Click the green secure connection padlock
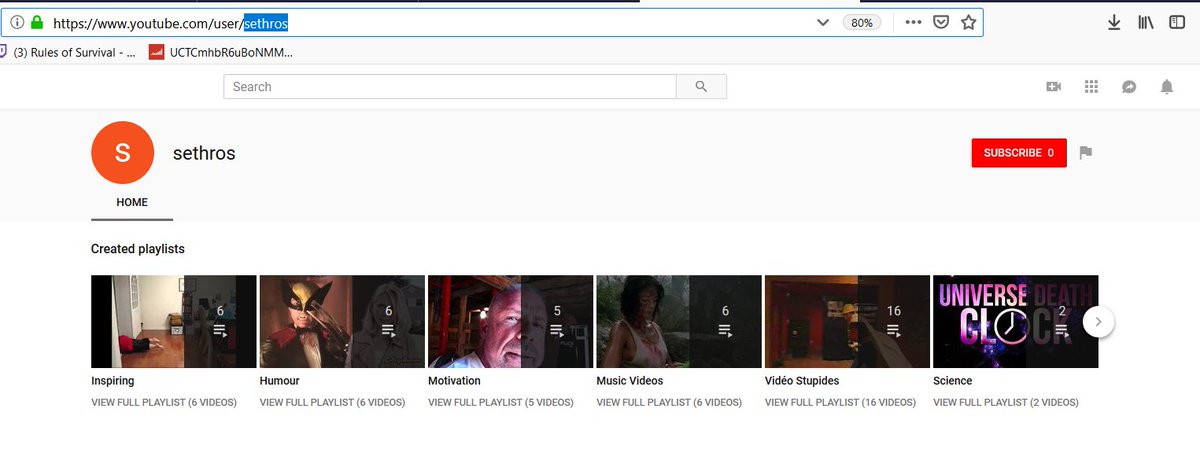 point(37,22)
